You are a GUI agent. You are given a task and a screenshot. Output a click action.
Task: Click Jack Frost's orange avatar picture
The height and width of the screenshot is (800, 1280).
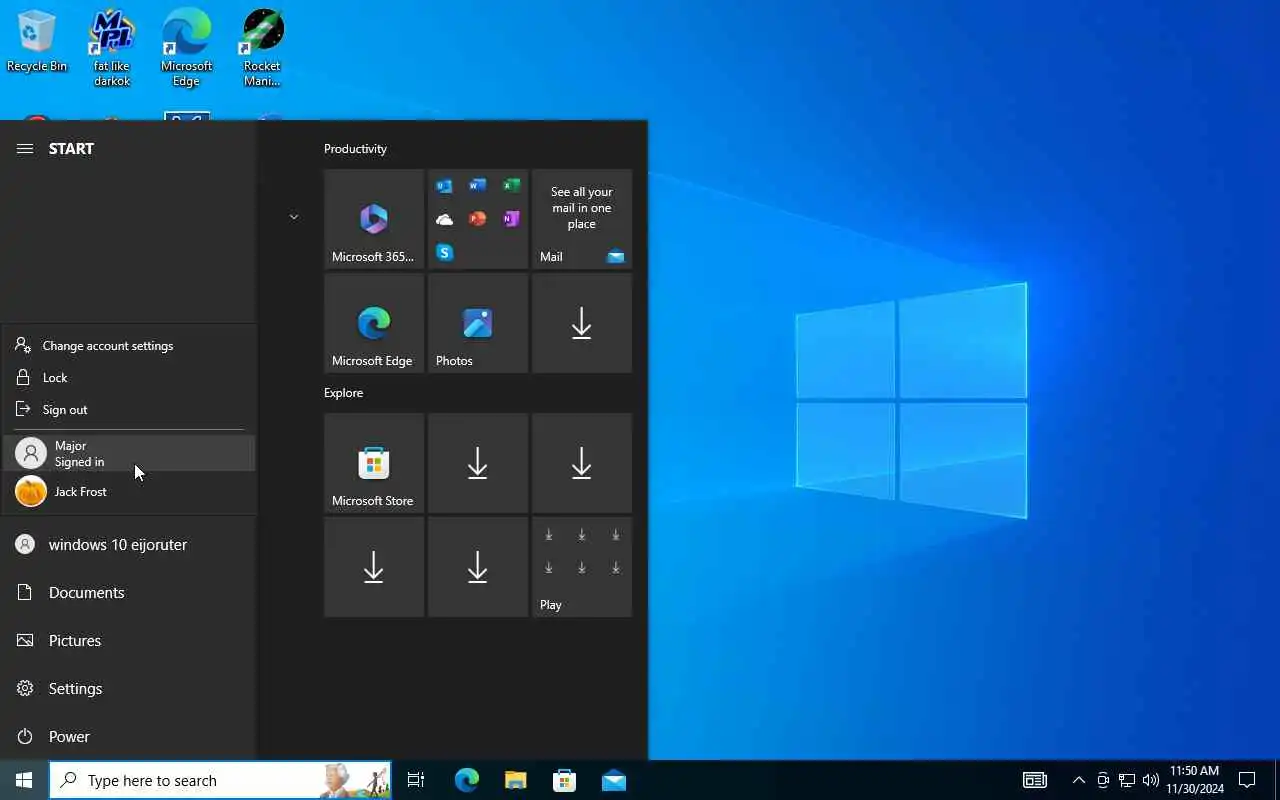pyautogui.click(x=31, y=491)
